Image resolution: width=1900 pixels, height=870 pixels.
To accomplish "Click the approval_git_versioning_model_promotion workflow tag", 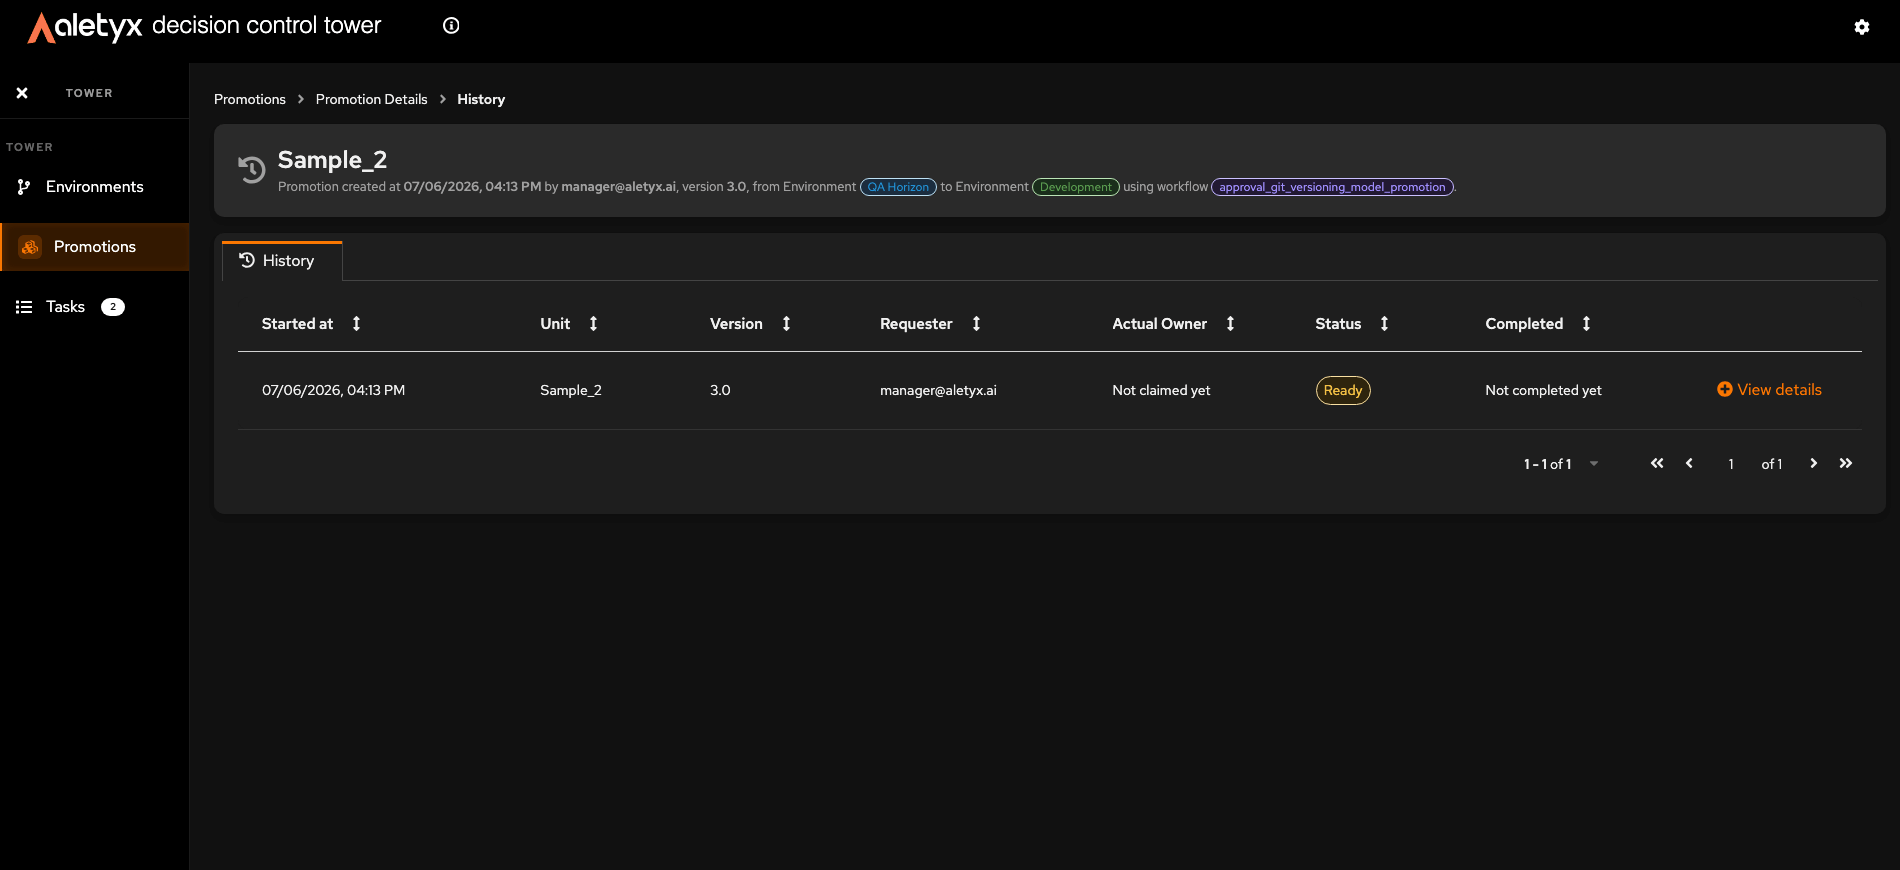I will 1332,187.
